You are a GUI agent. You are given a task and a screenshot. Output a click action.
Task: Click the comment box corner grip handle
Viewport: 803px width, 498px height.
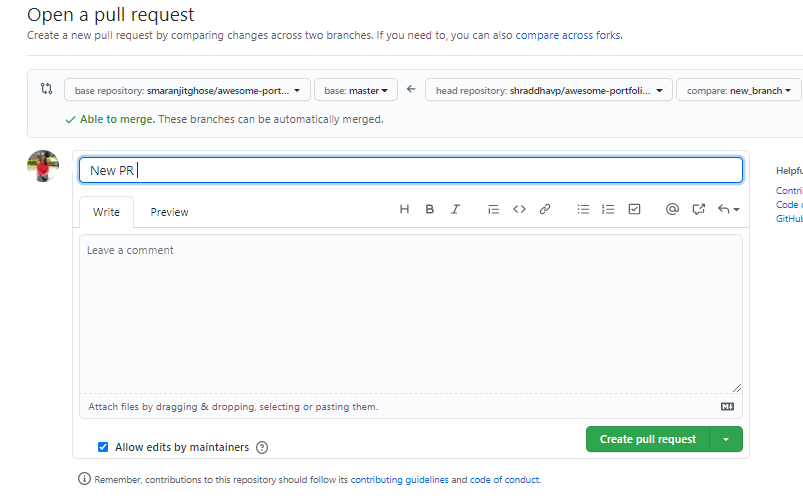tap(737, 388)
